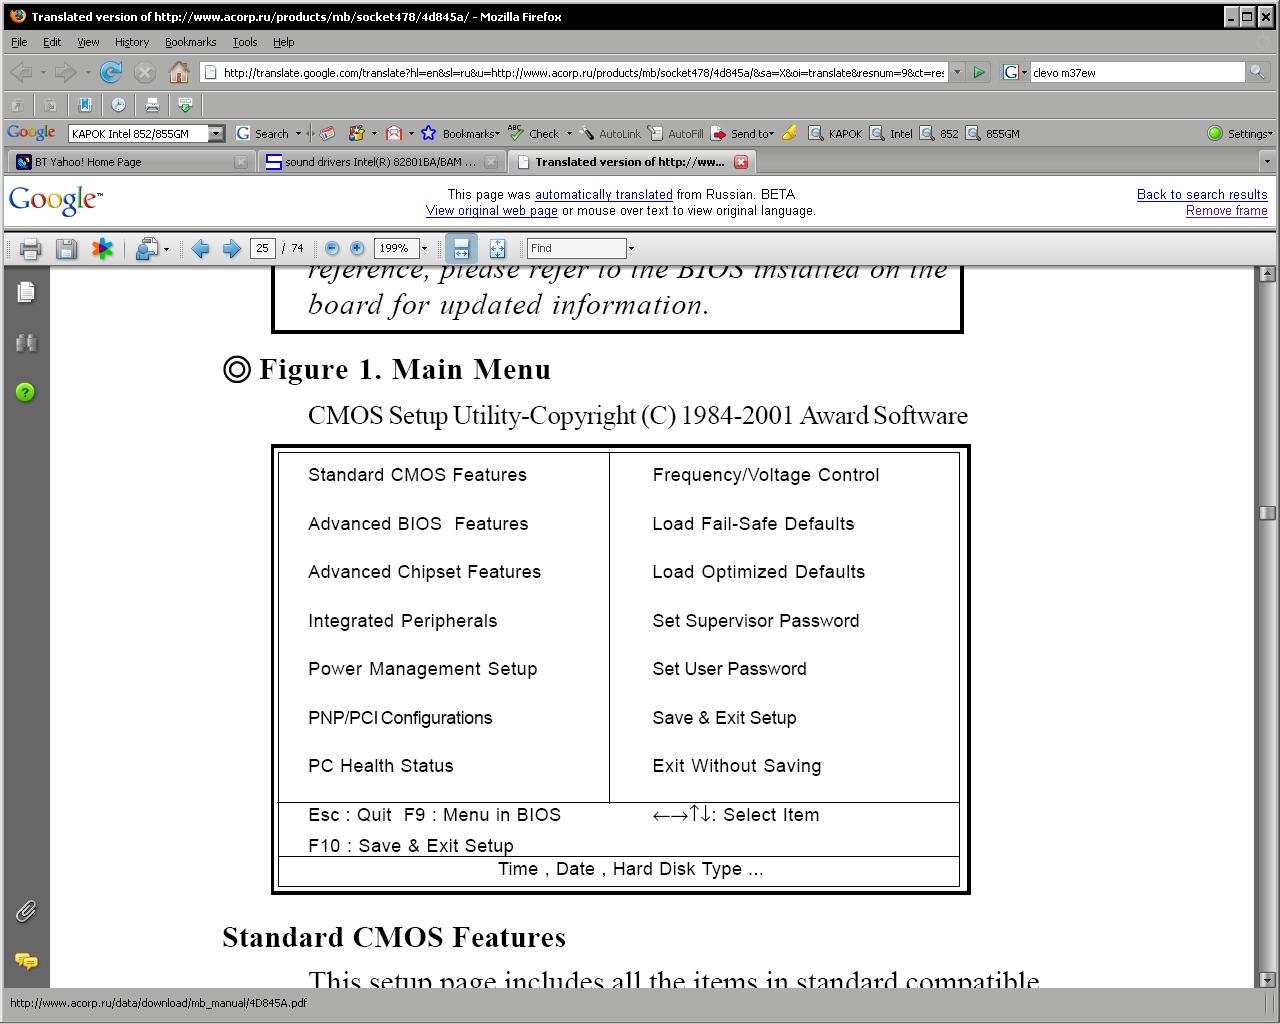Screen dimensions: 1280x1024
Task: Click the Google toolbar logo
Action: click(31, 133)
